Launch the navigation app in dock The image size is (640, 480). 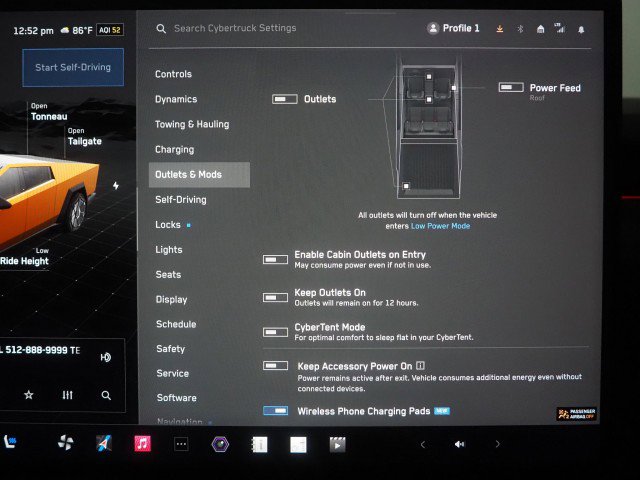(x=104, y=443)
